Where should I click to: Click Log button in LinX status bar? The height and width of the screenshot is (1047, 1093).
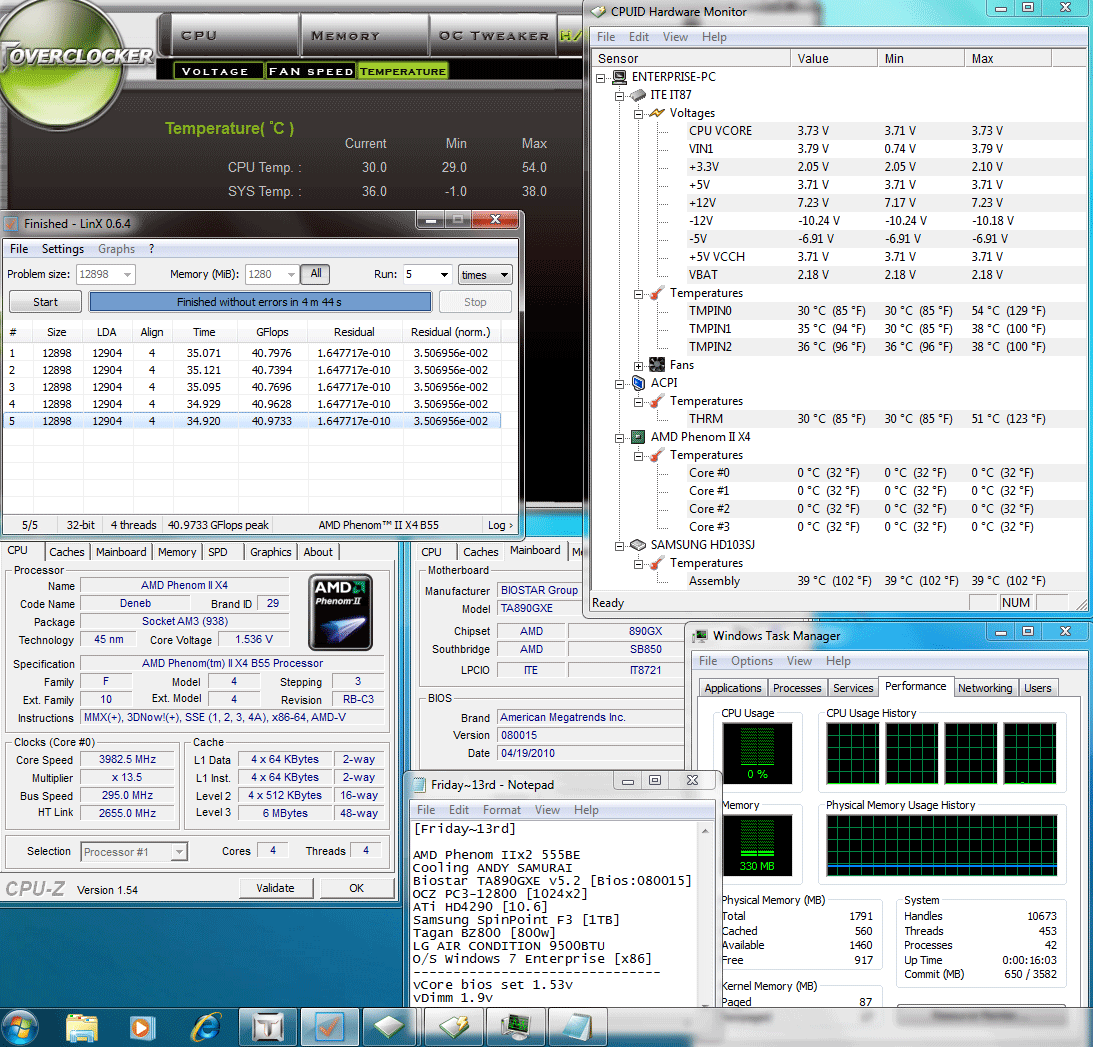(500, 525)
